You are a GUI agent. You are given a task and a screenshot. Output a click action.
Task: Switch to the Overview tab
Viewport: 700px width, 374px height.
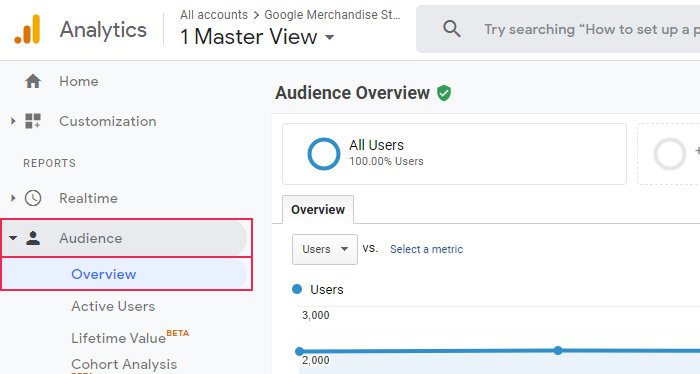tap(318, 209)
